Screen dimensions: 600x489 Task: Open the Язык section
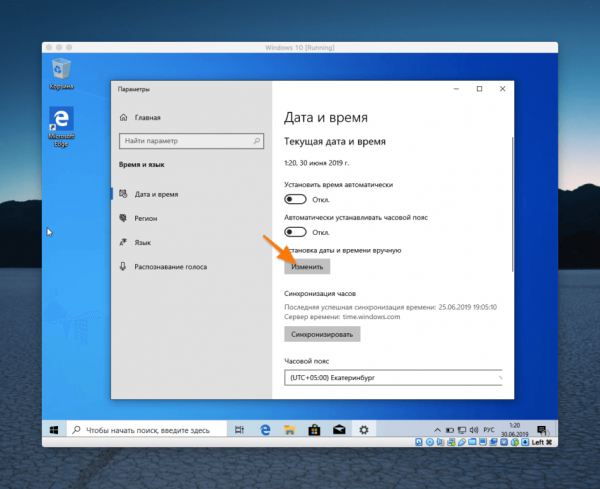point(191,243)
